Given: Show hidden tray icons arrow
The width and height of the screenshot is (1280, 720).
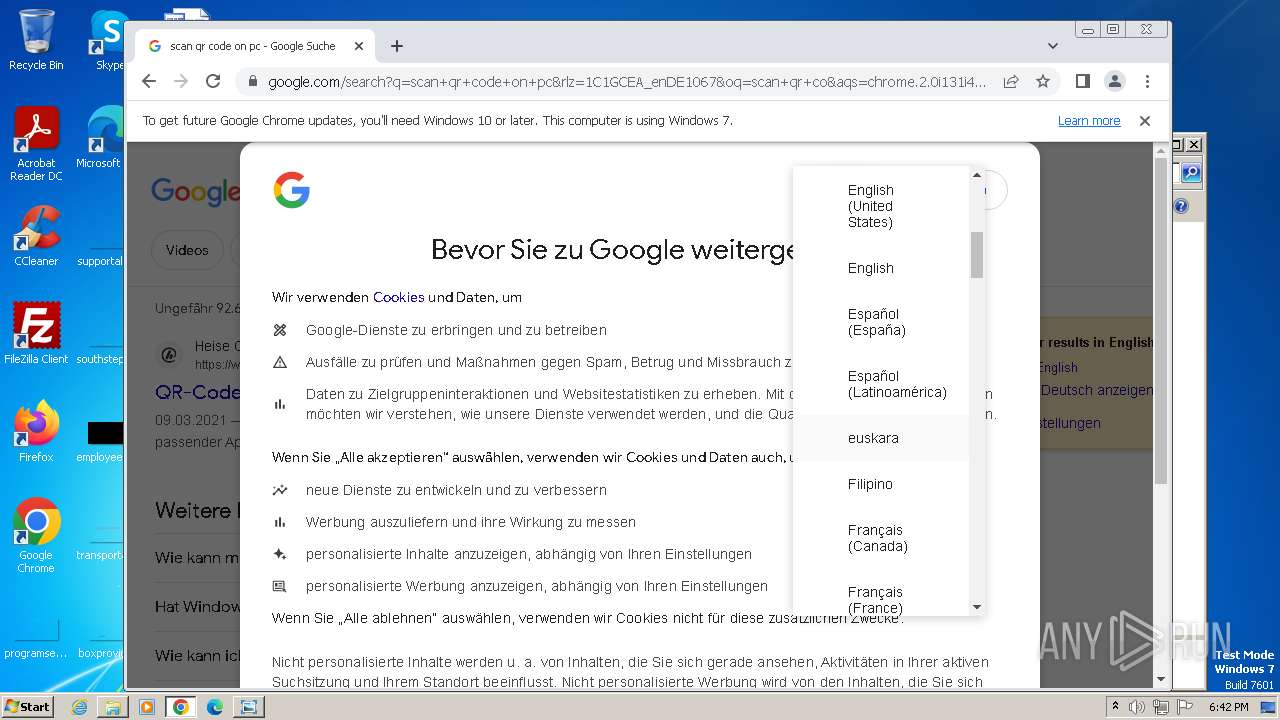Looking at the screenshot, I should [1115, 706].
